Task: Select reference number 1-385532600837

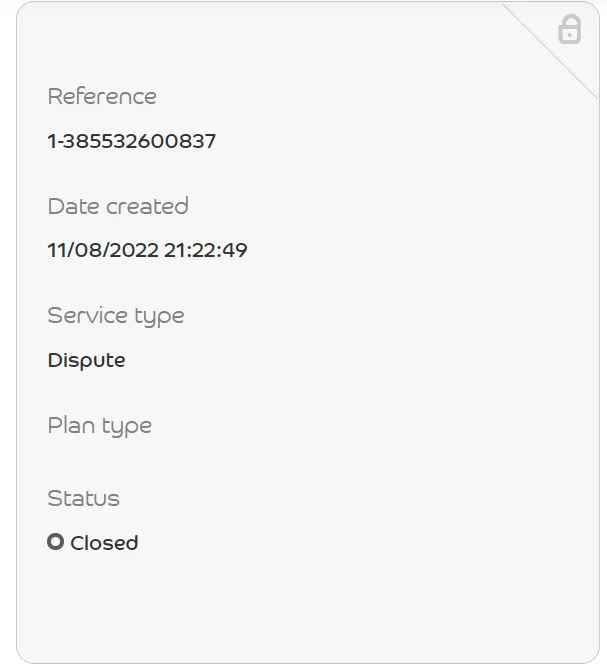Action: click(x=131, y=141)
